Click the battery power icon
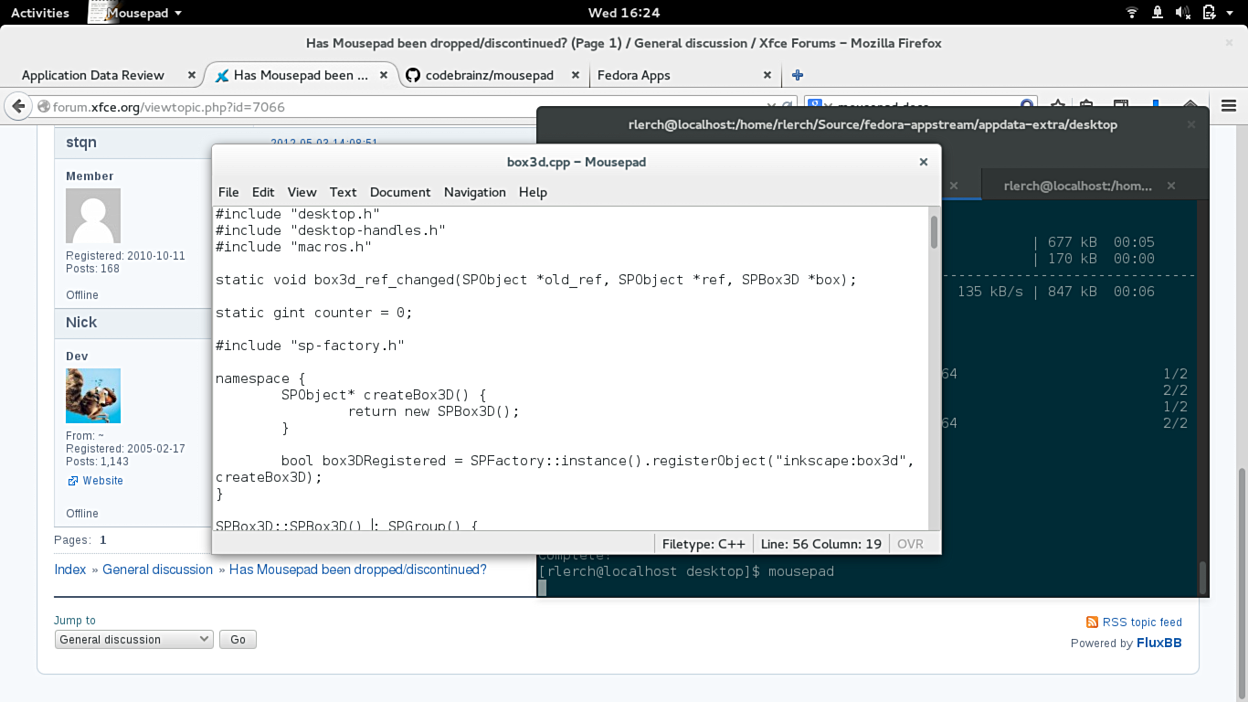Screen dimensions: 1248x702 pyautogui.click(x=1209, y=13)
